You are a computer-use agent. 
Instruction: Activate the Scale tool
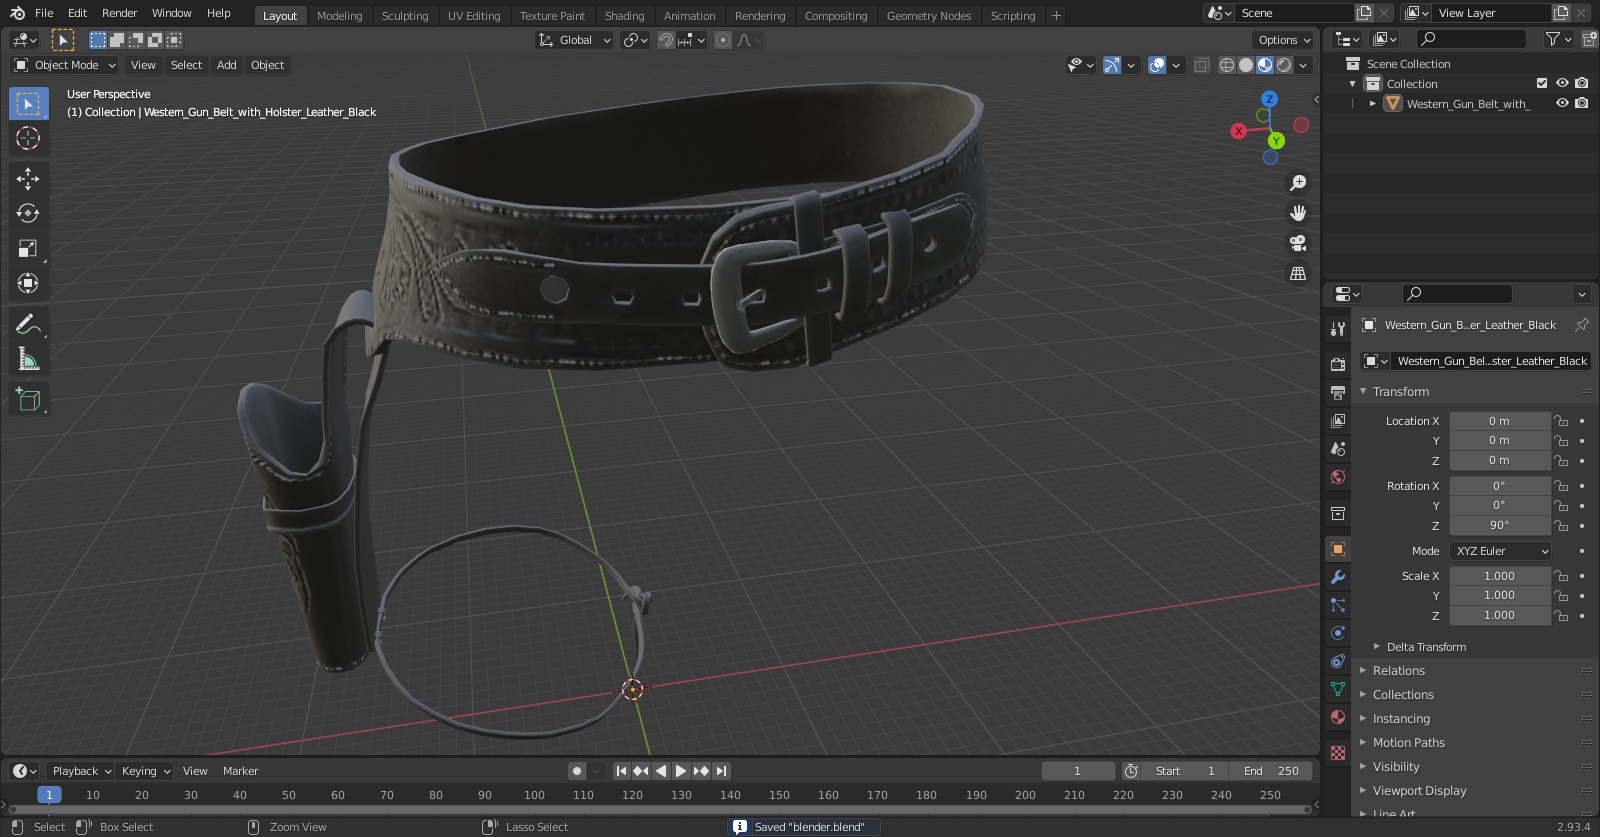(28, 248)
